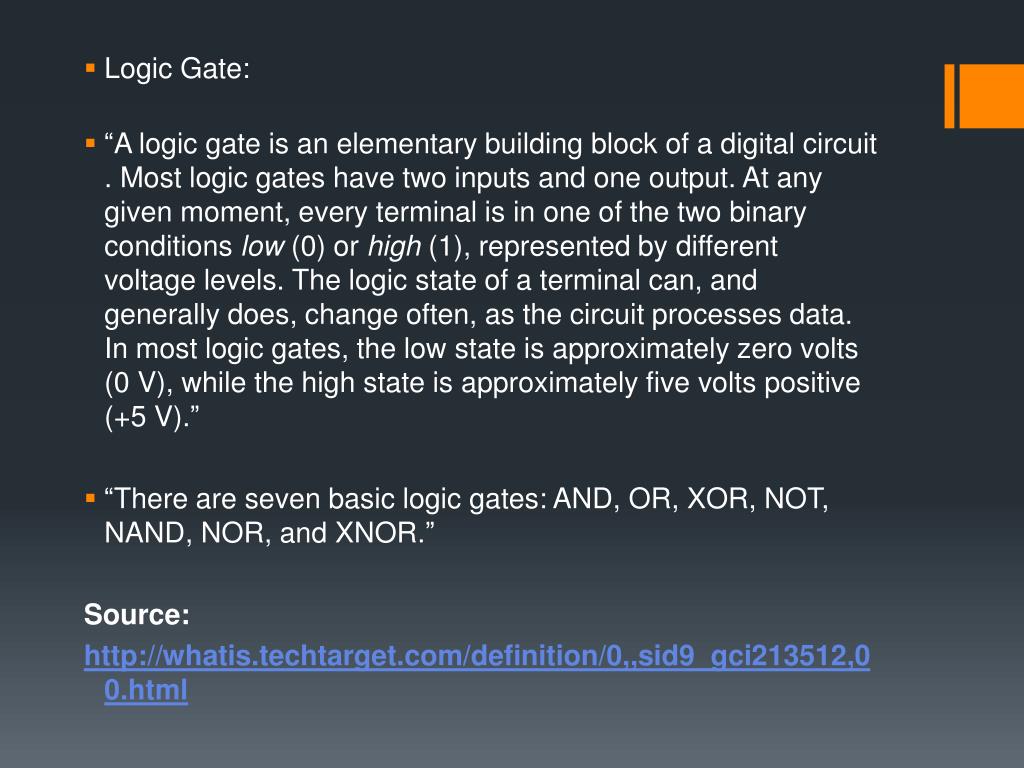Image resolution: width=1024 pixels, height=768 pixels.
Task: Click the italic word 'high'
Action: point(394,247)
